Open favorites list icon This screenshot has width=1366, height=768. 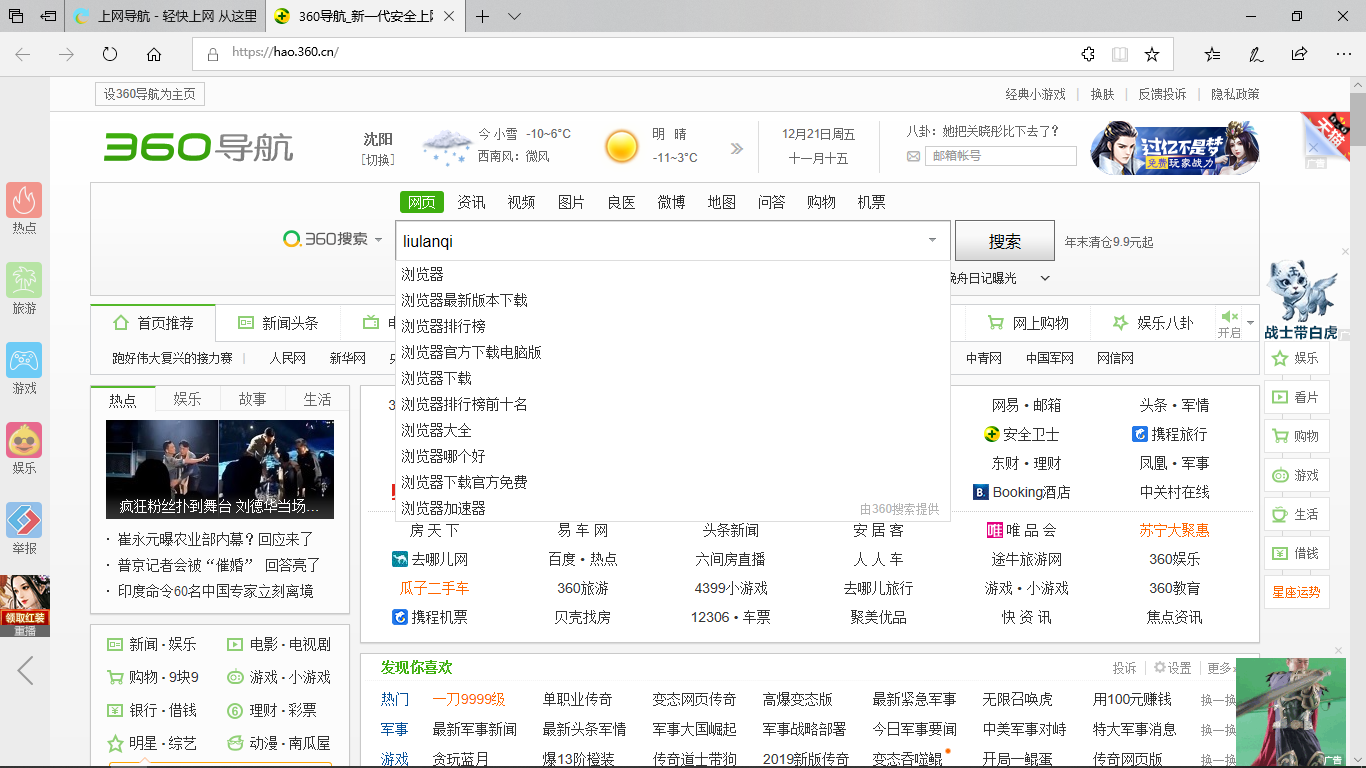point(1212,54)
